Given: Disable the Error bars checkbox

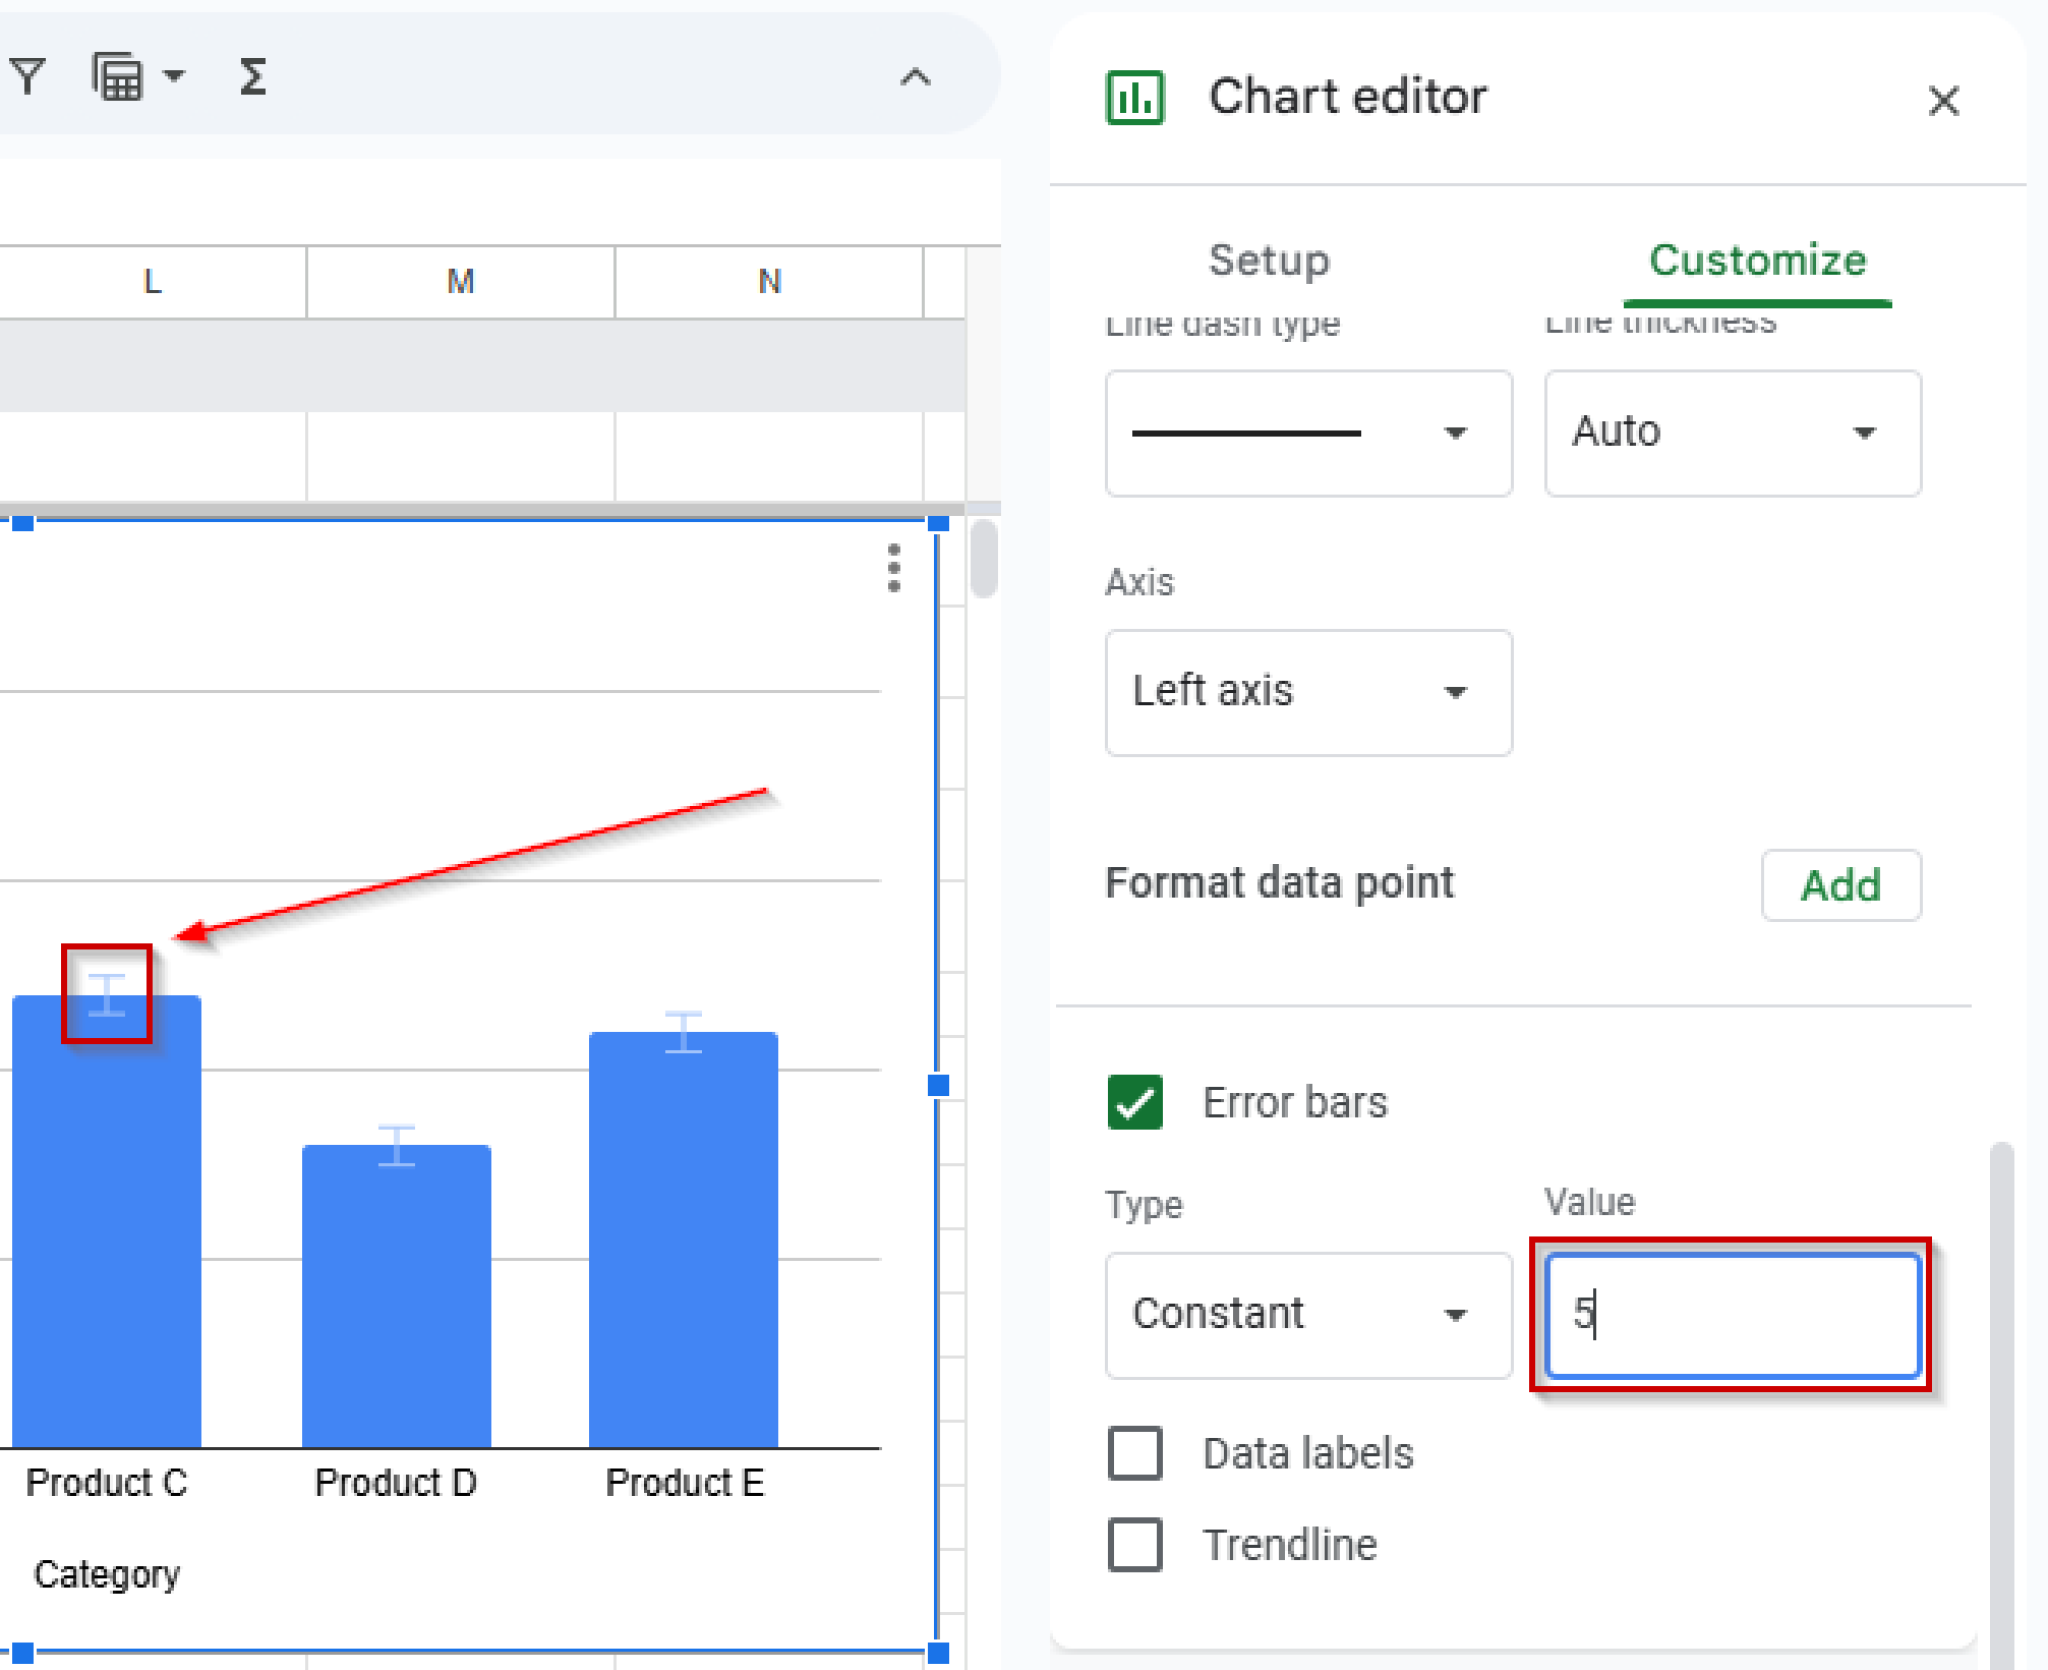Looking at the screenshot, I should click(x=1135, y=1103).
